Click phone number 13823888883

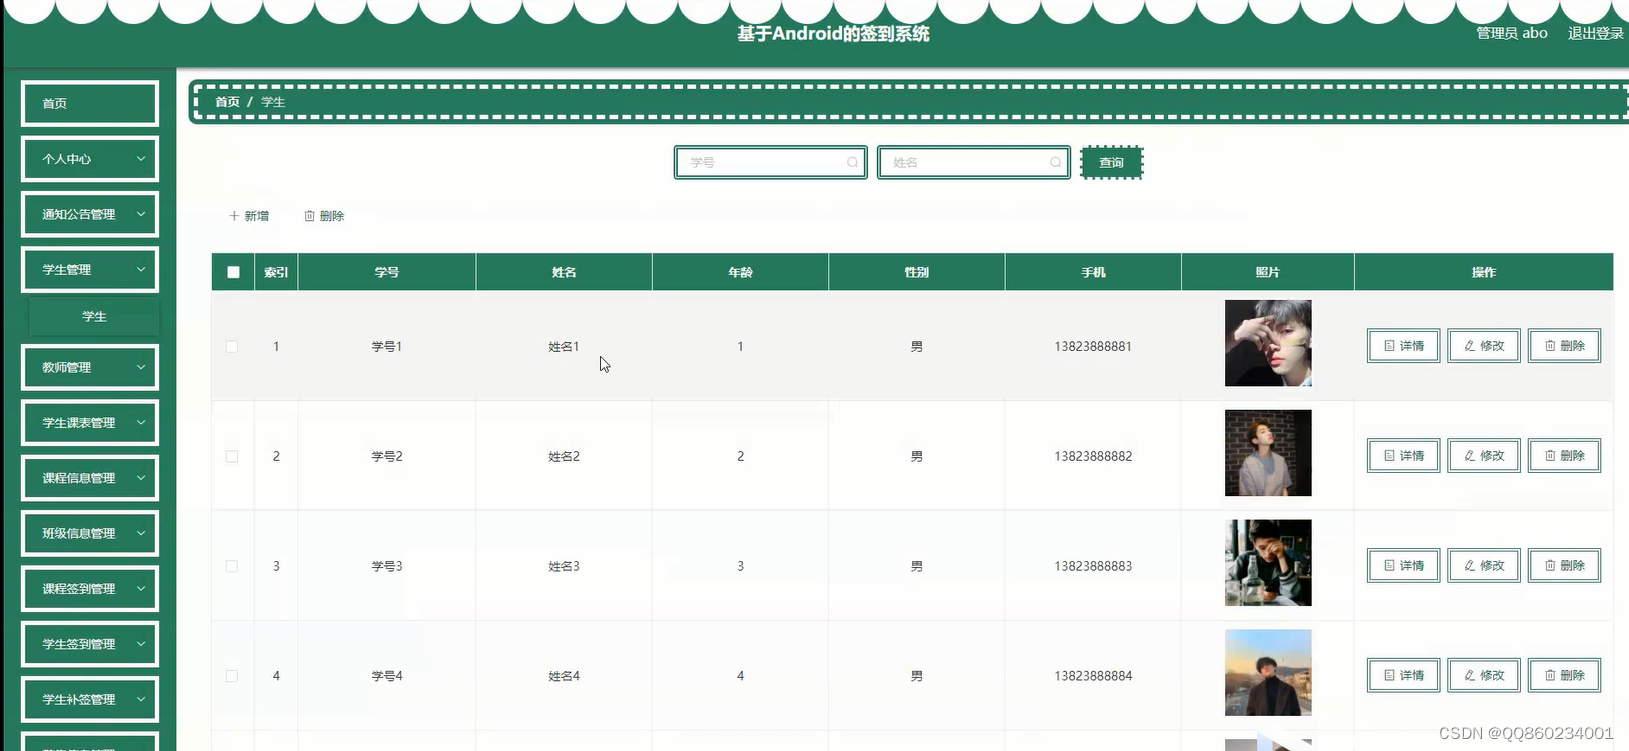(x=1093, y=566)
